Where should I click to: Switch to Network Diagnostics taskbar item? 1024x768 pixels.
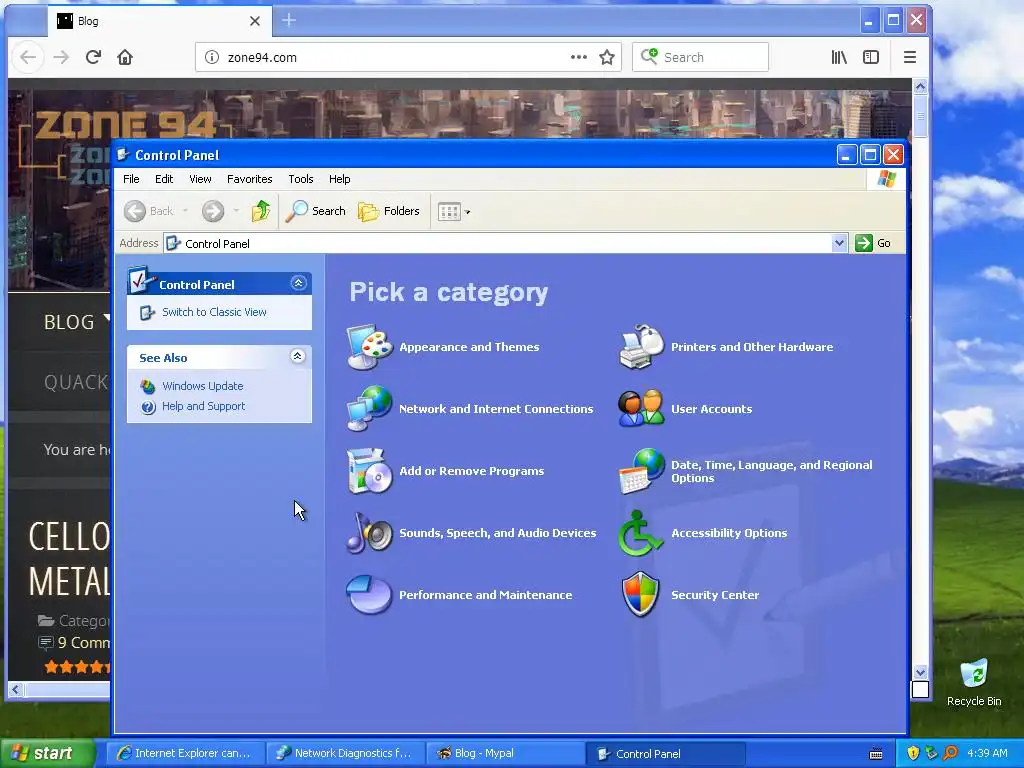(x=345, y=753)
